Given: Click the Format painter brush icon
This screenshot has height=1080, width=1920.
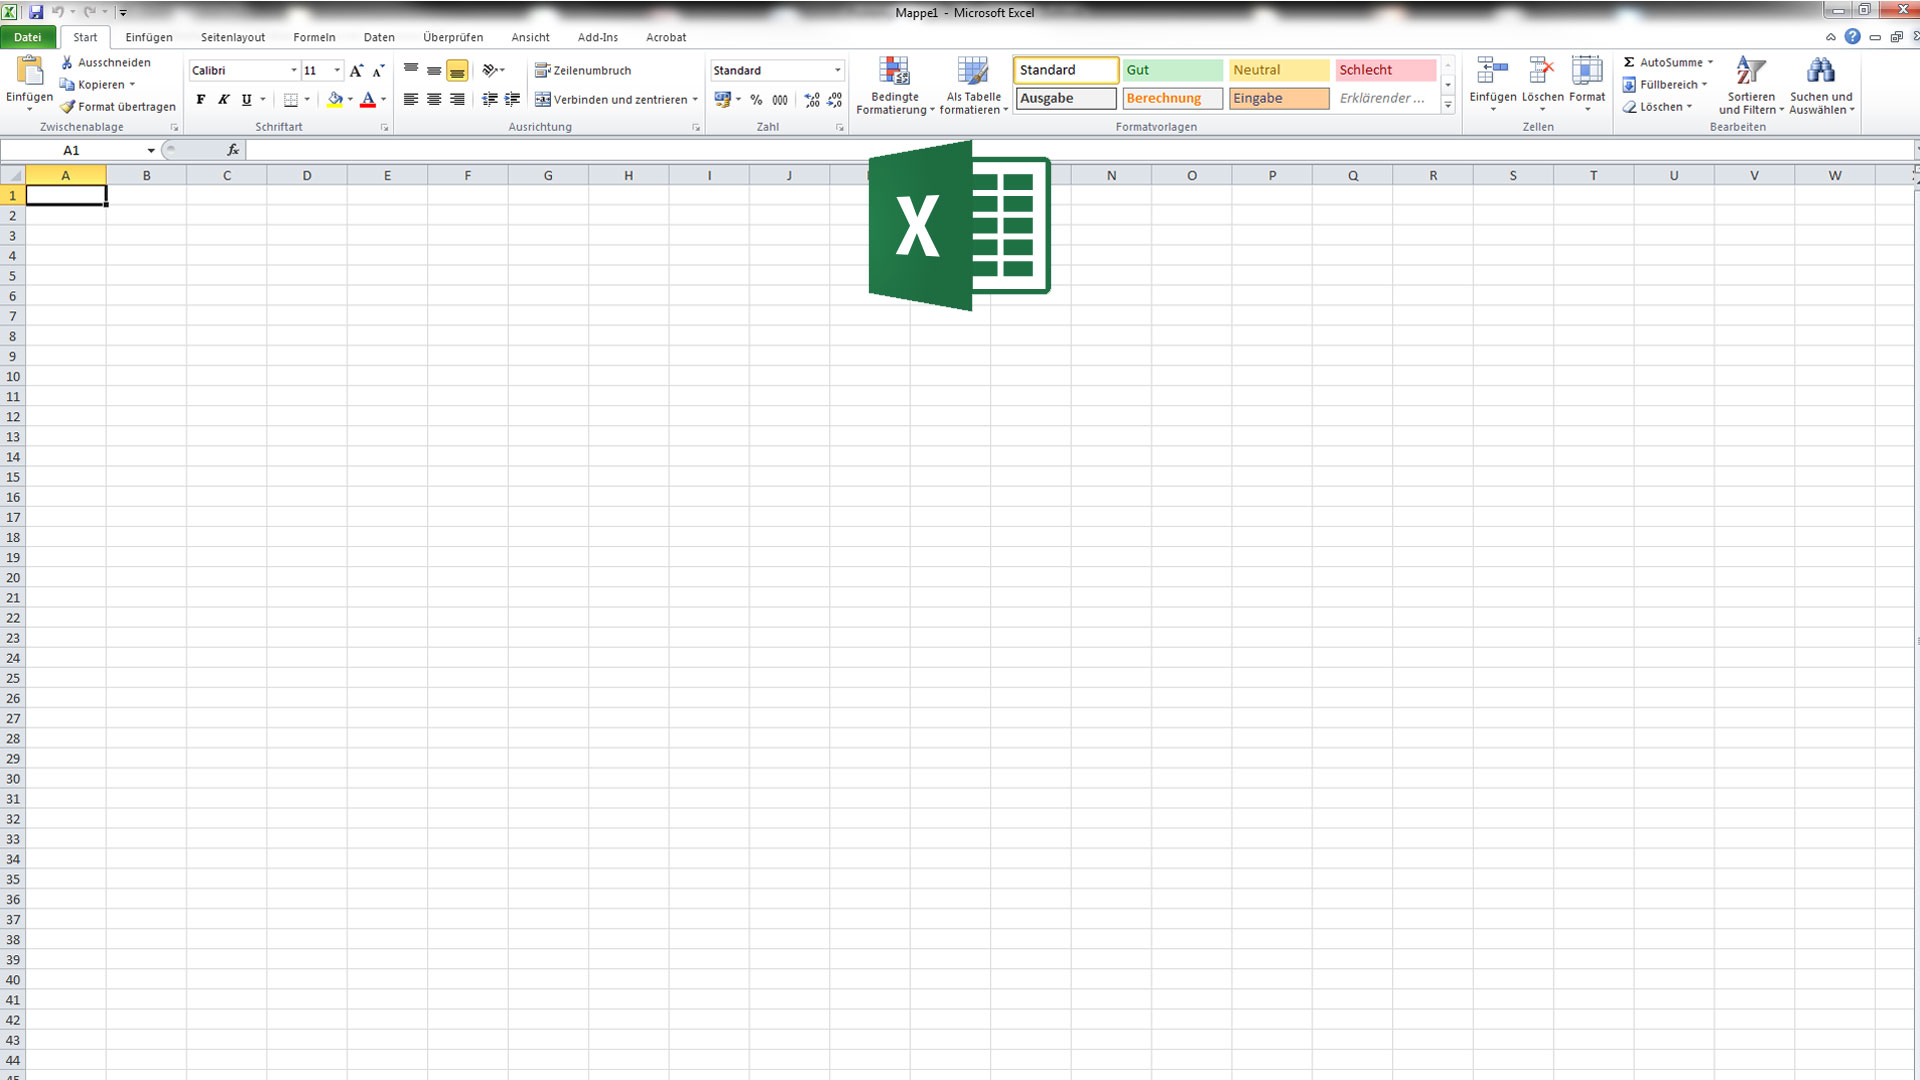Looking at the screenshot, I should [68, 107].
